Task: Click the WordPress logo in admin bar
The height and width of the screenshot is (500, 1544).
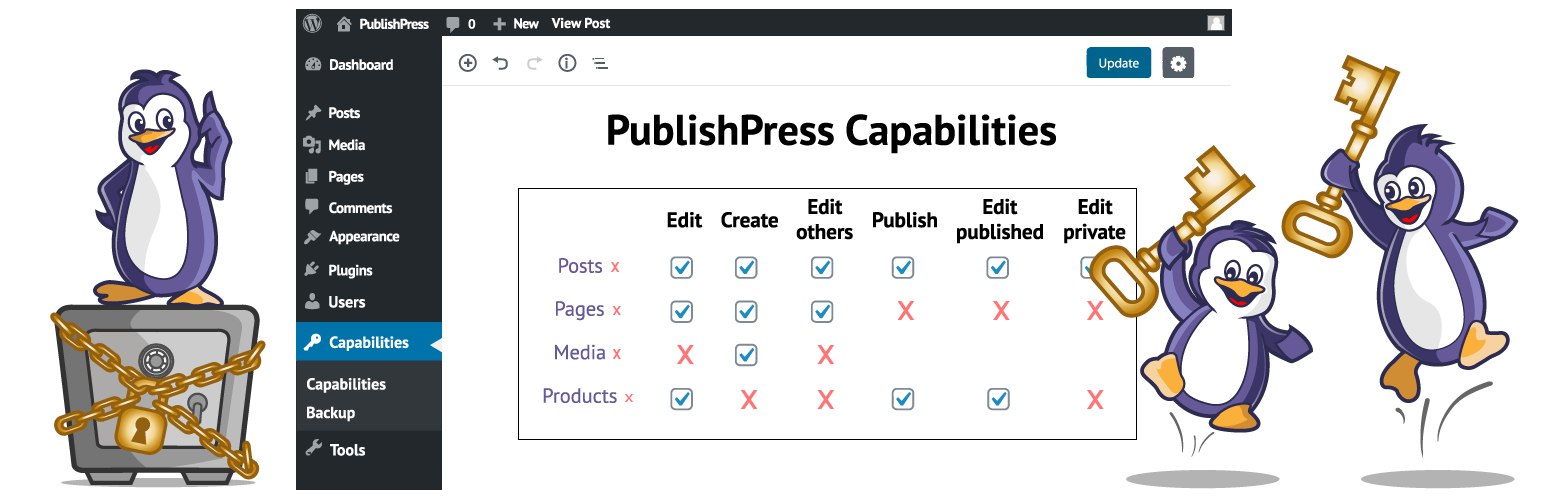Action: [x=314, y=23]
